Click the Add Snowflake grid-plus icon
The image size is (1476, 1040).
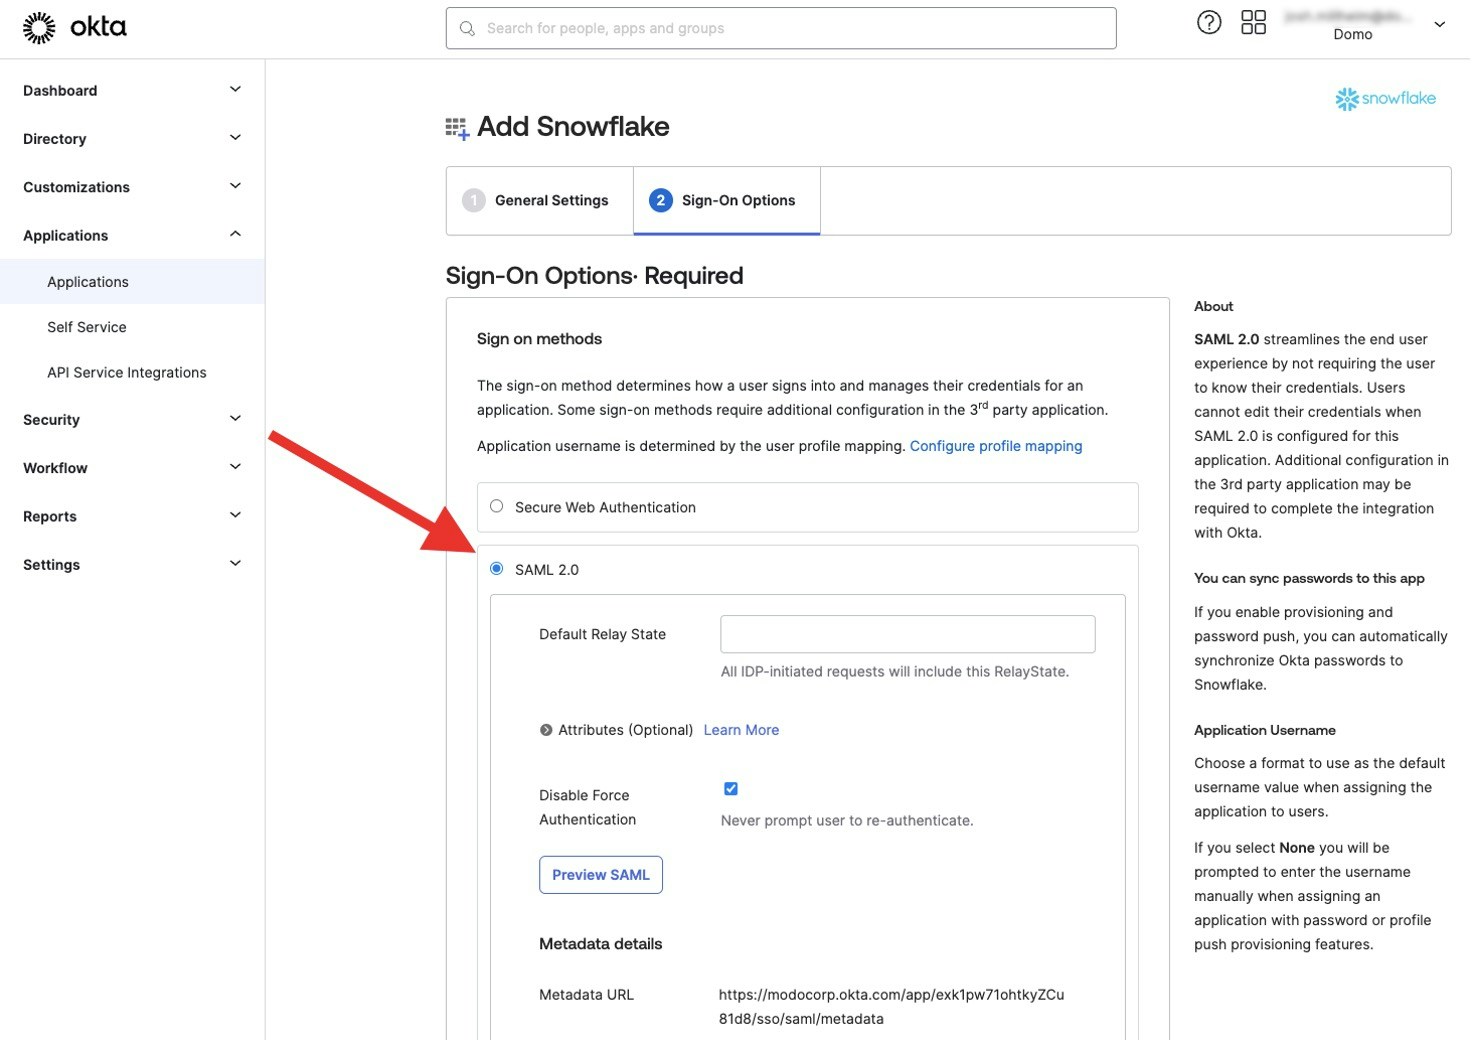tap(457, 128)
